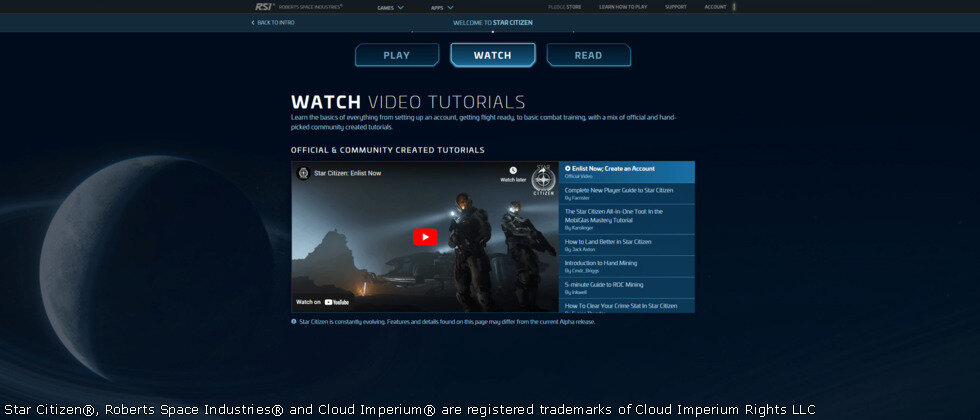Select 5-minute Guide to ROC Mining video
This screenshot has height=420, width=980.
[626, 288]
